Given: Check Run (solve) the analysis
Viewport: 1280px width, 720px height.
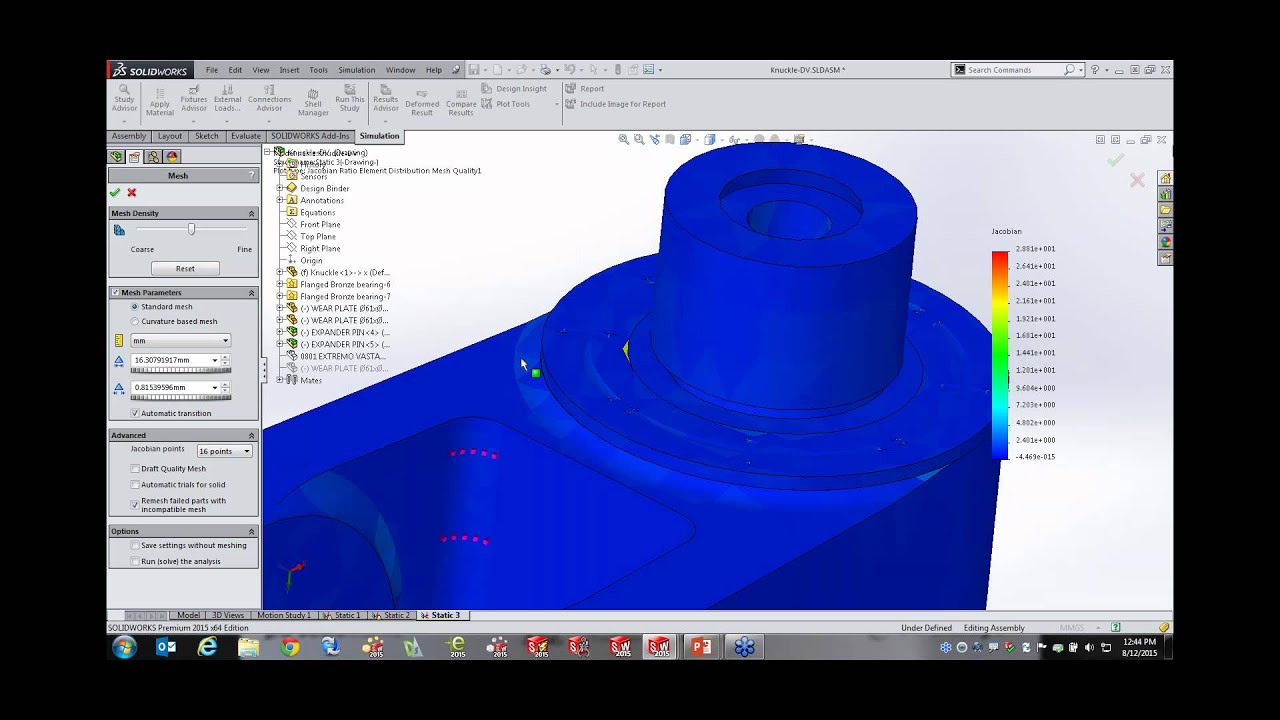Looking at the screenshot, I should point(135,561).
